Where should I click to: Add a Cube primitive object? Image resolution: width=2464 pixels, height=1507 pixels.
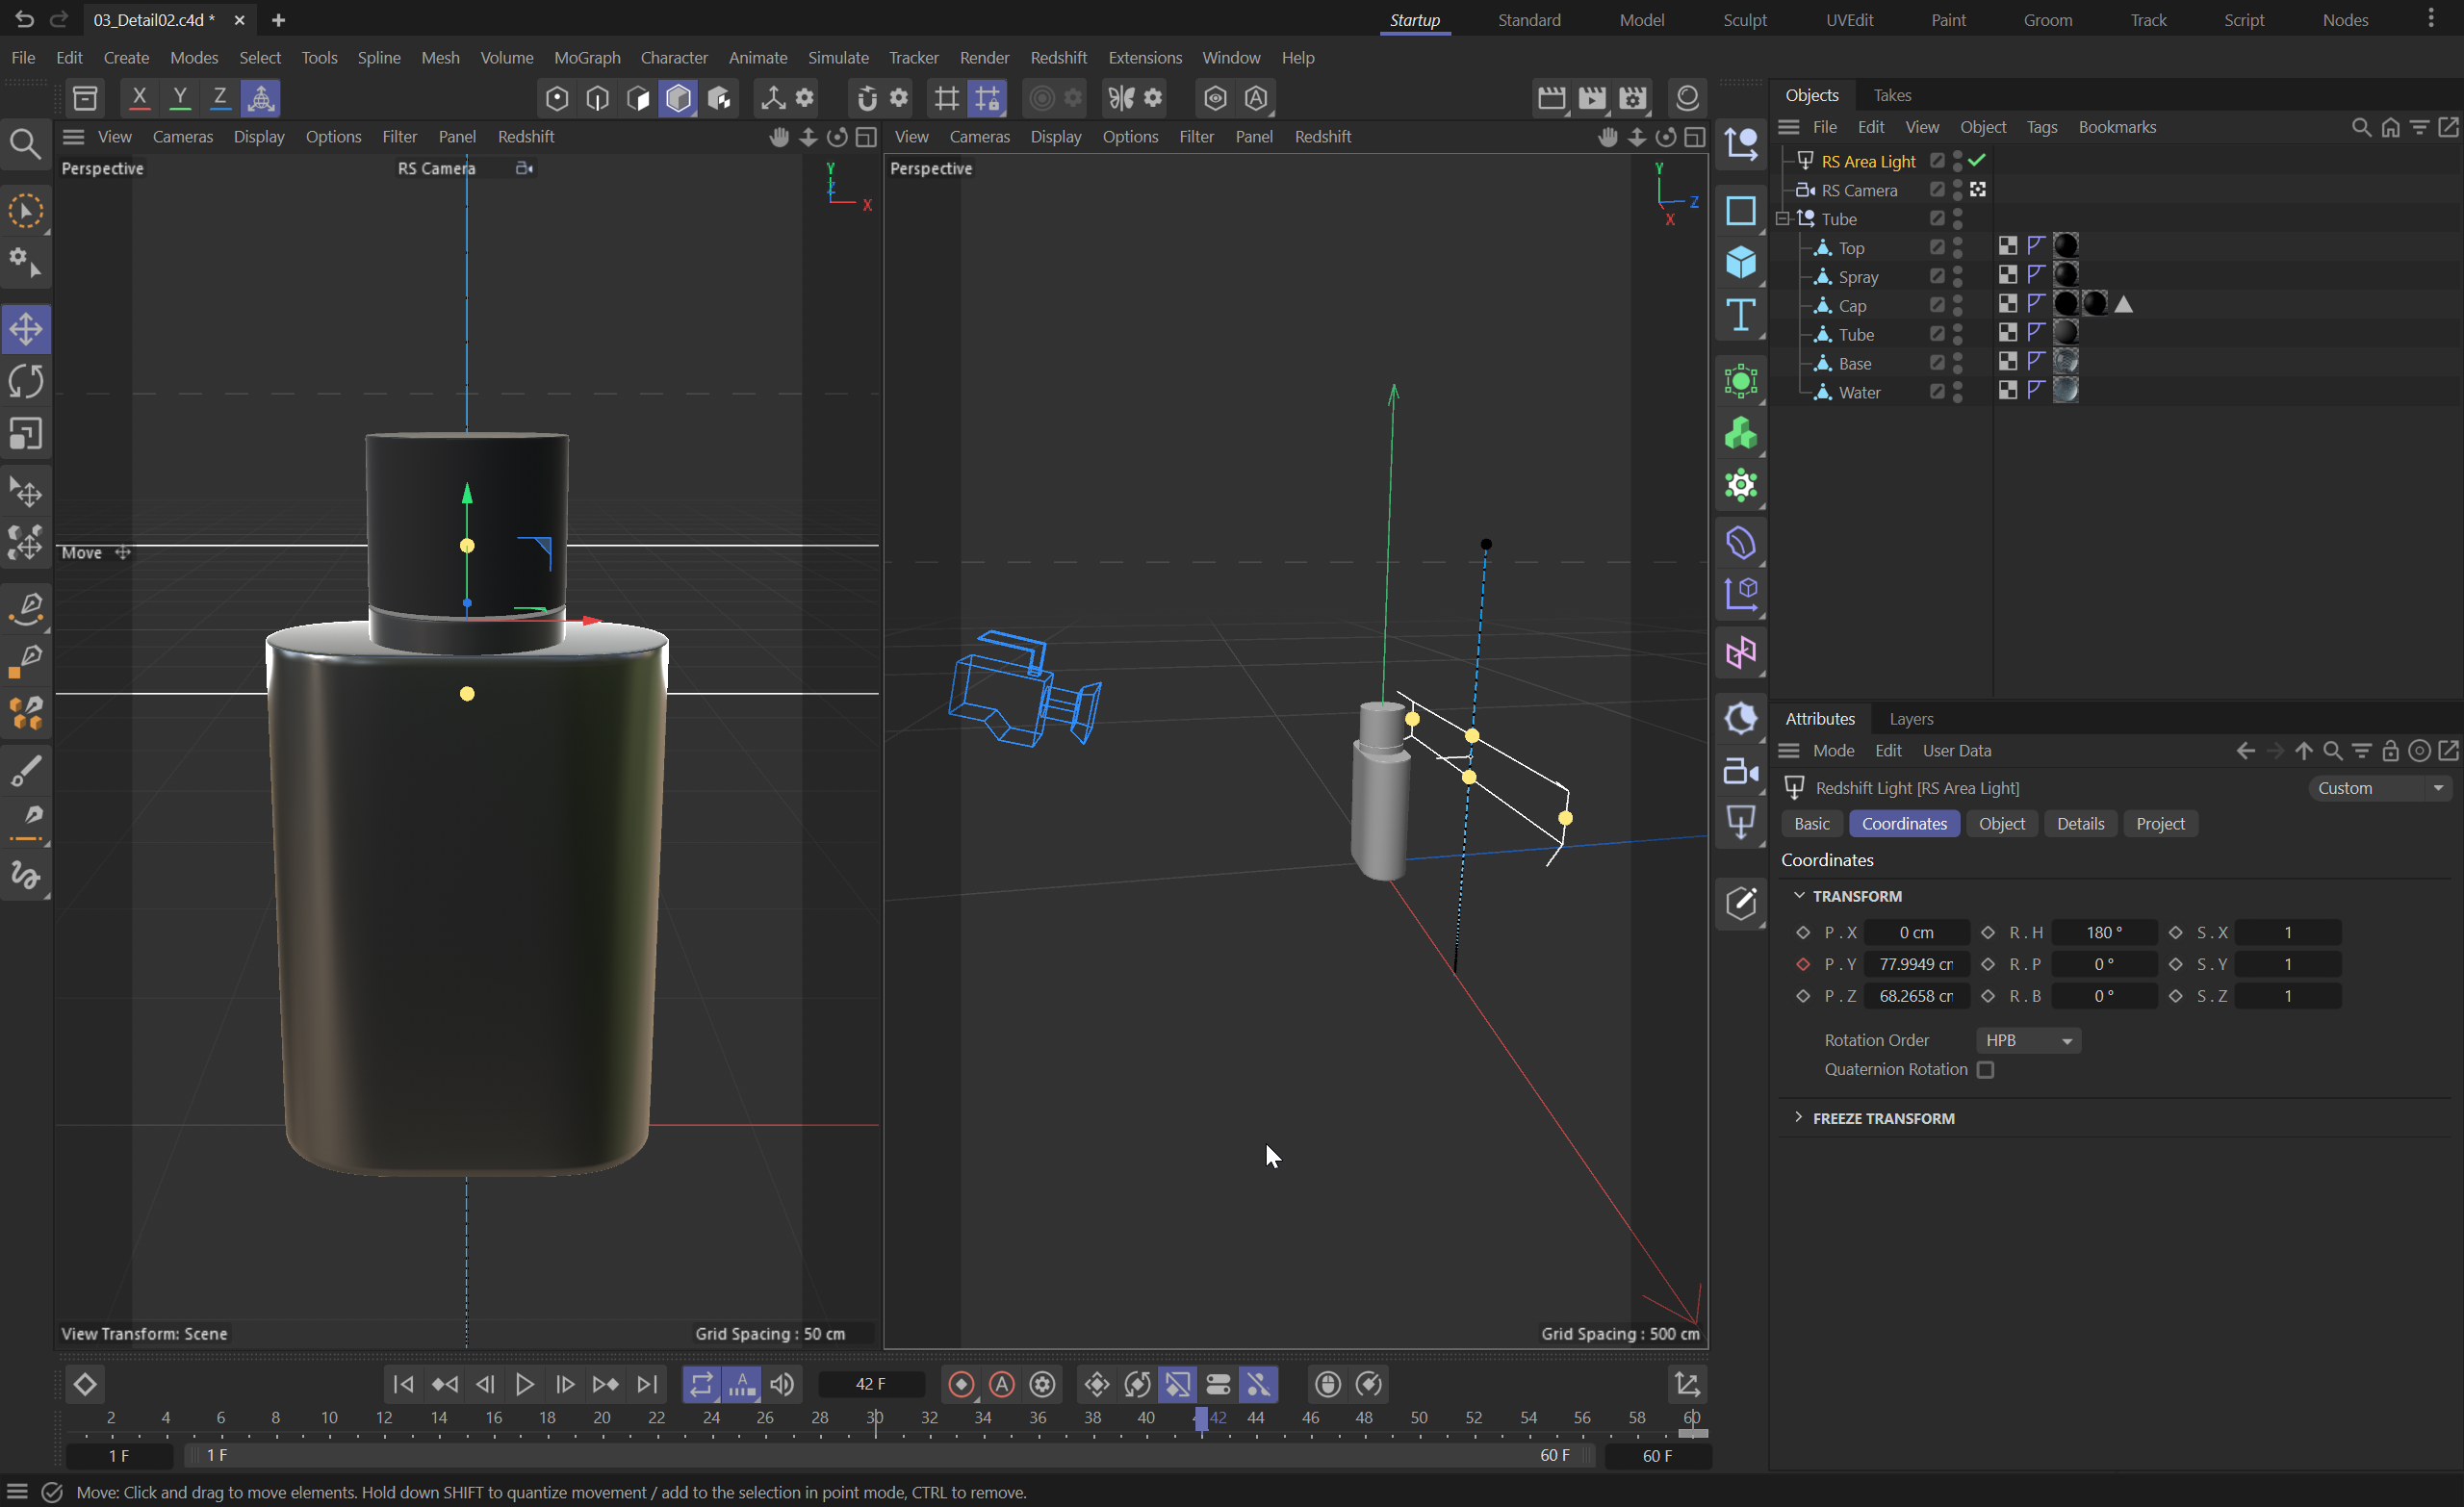pyautogui.click(x=1741, y=262)
